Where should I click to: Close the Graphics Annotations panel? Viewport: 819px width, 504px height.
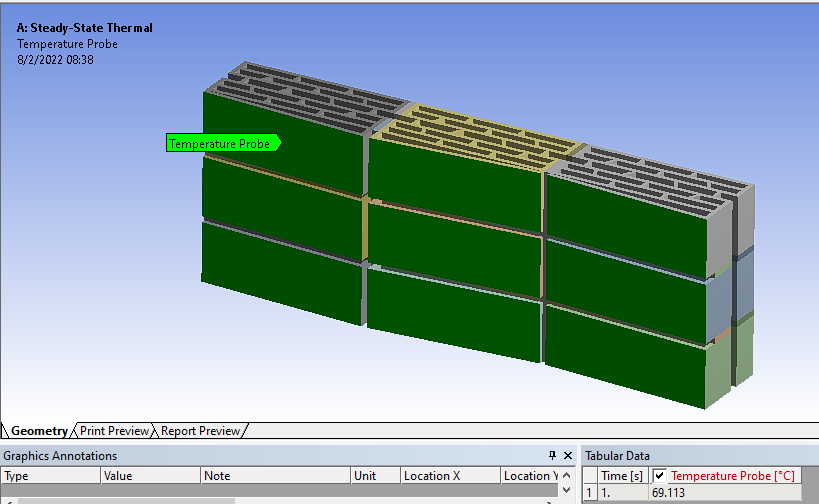pos(568,455)
